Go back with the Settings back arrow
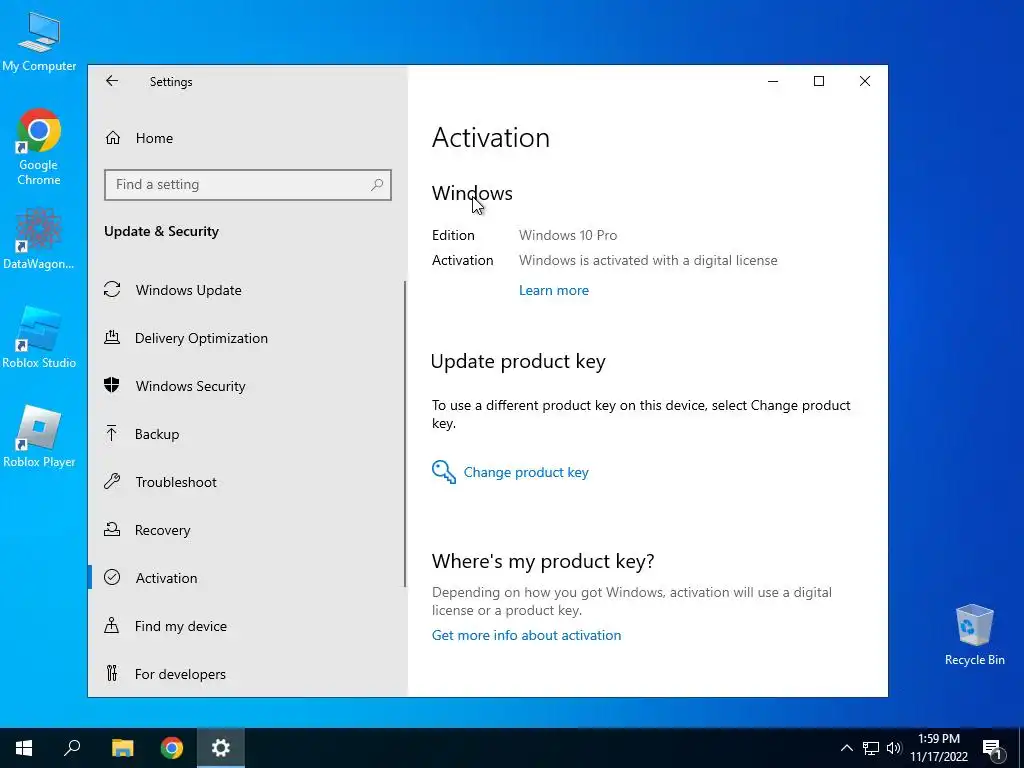Image resolution: width=1024 pixels, height=768 pixels. coord(112,81)
